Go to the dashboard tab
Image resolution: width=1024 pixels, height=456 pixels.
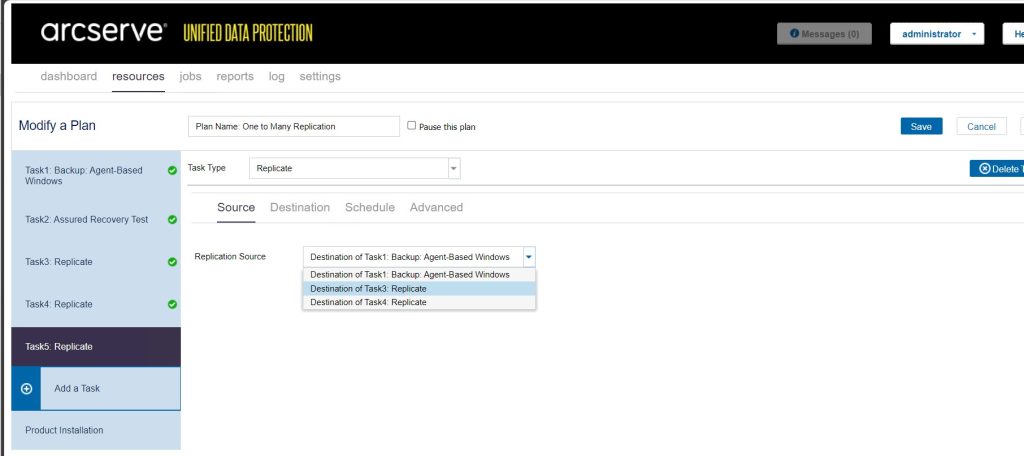tap(69, 76)
